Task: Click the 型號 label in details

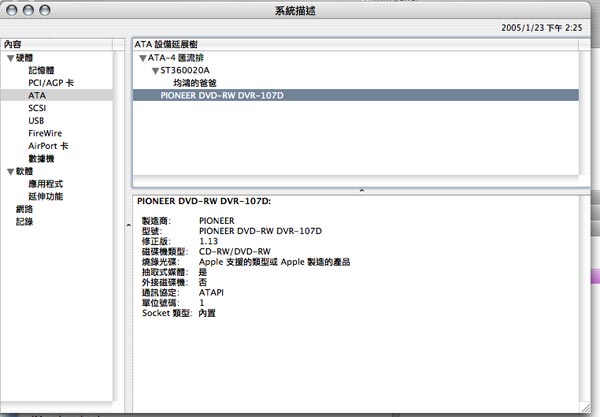Action: pyautogui.click(x=152, y=231)
